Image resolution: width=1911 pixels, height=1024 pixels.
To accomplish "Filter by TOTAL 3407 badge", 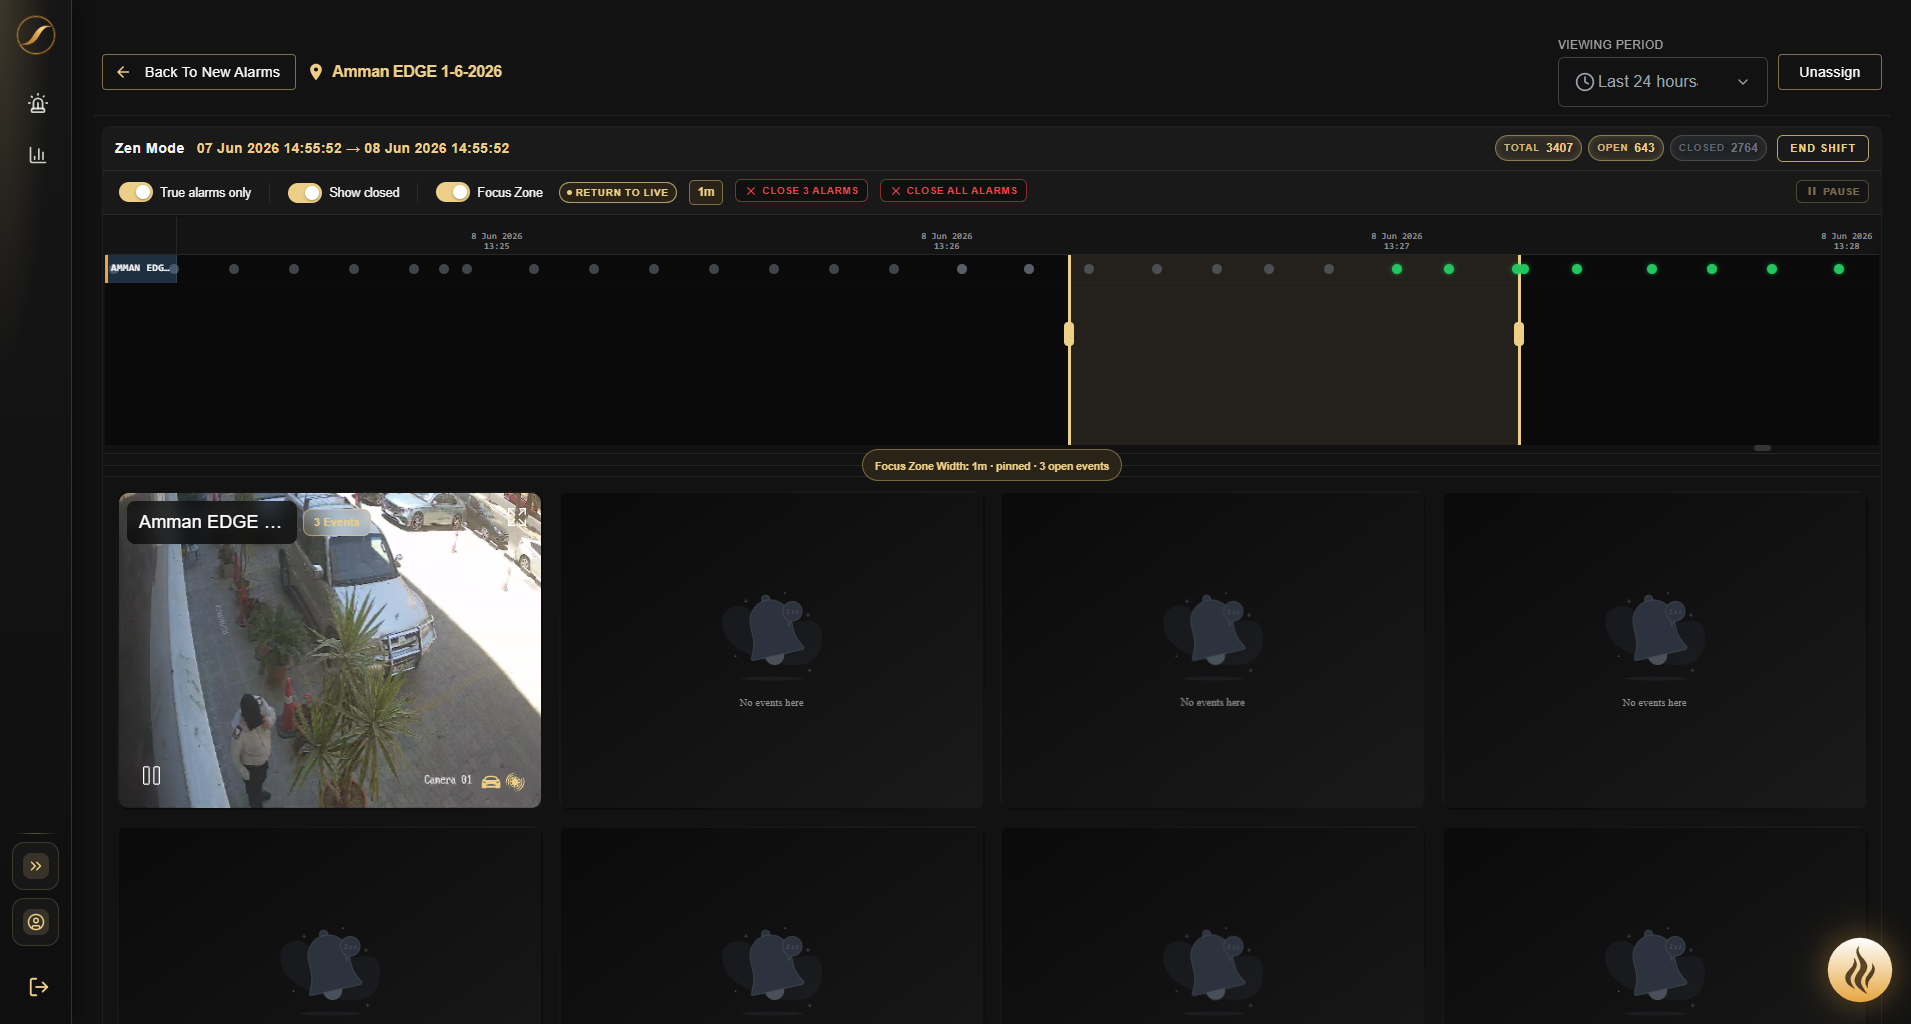I will 1538,148.
